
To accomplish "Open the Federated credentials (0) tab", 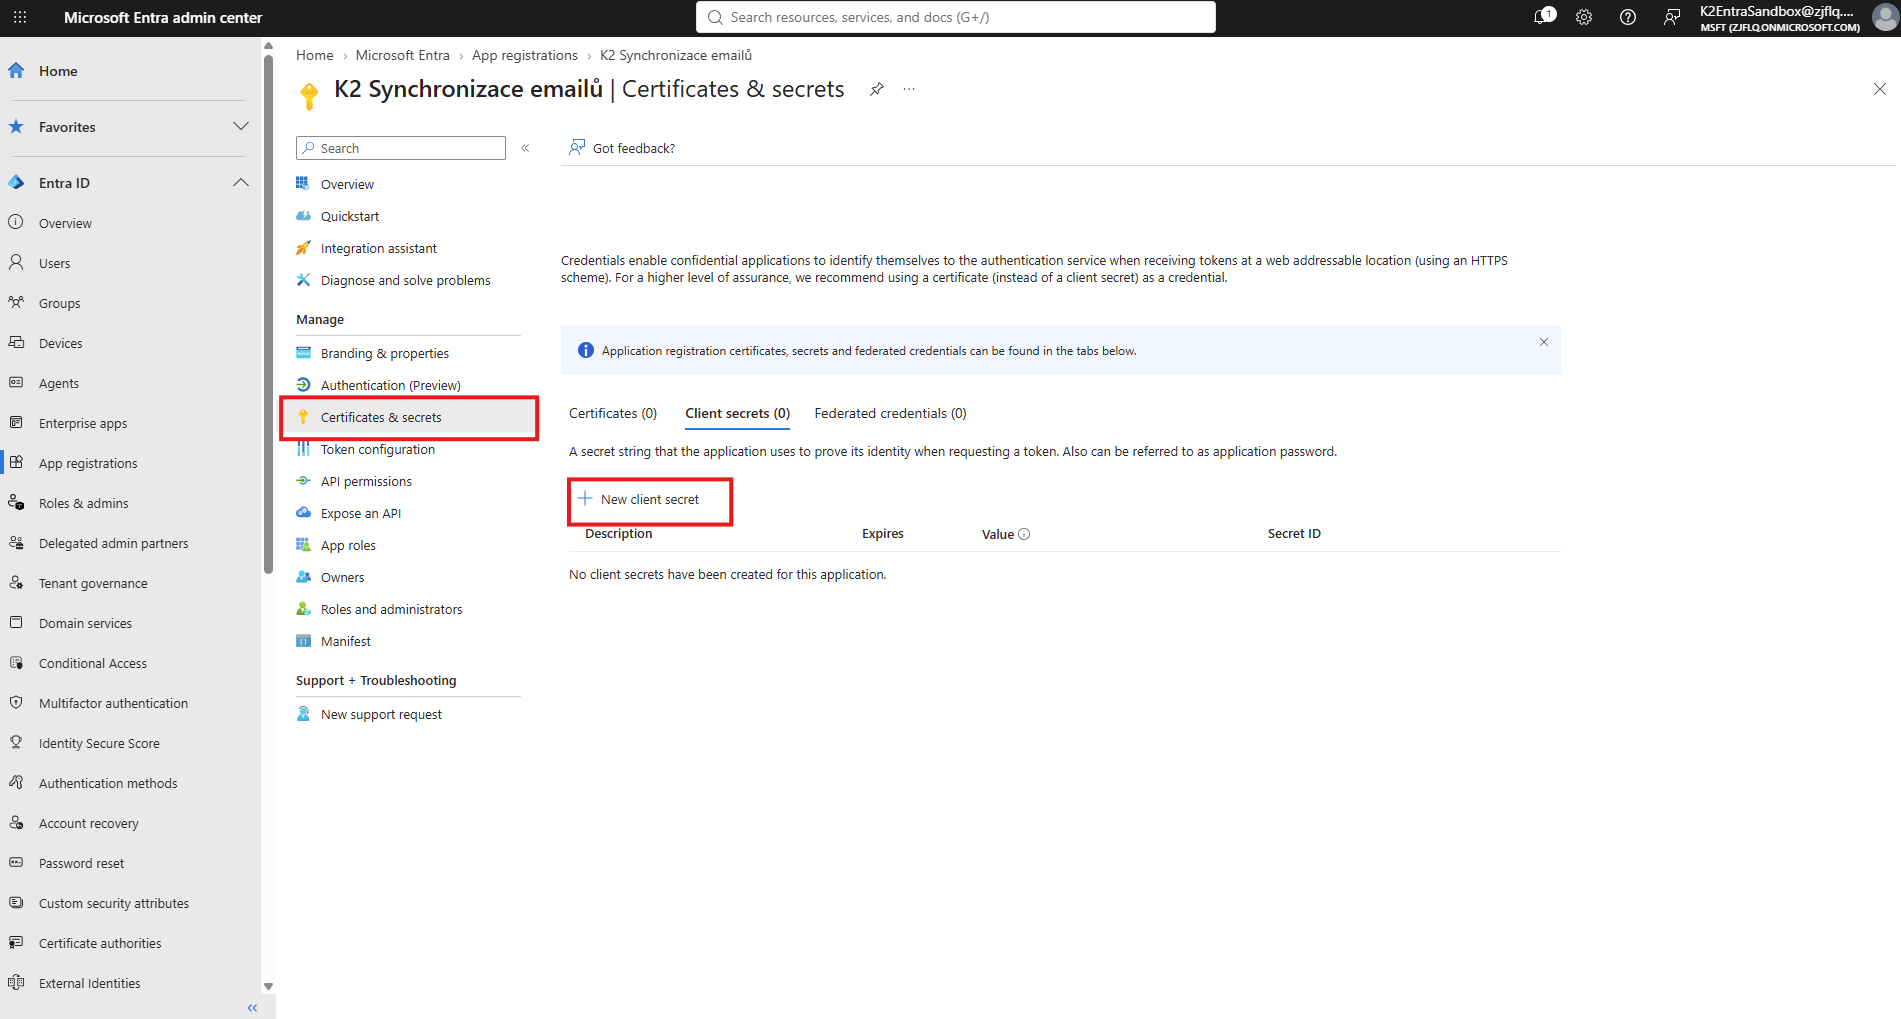I will (891, 413).
